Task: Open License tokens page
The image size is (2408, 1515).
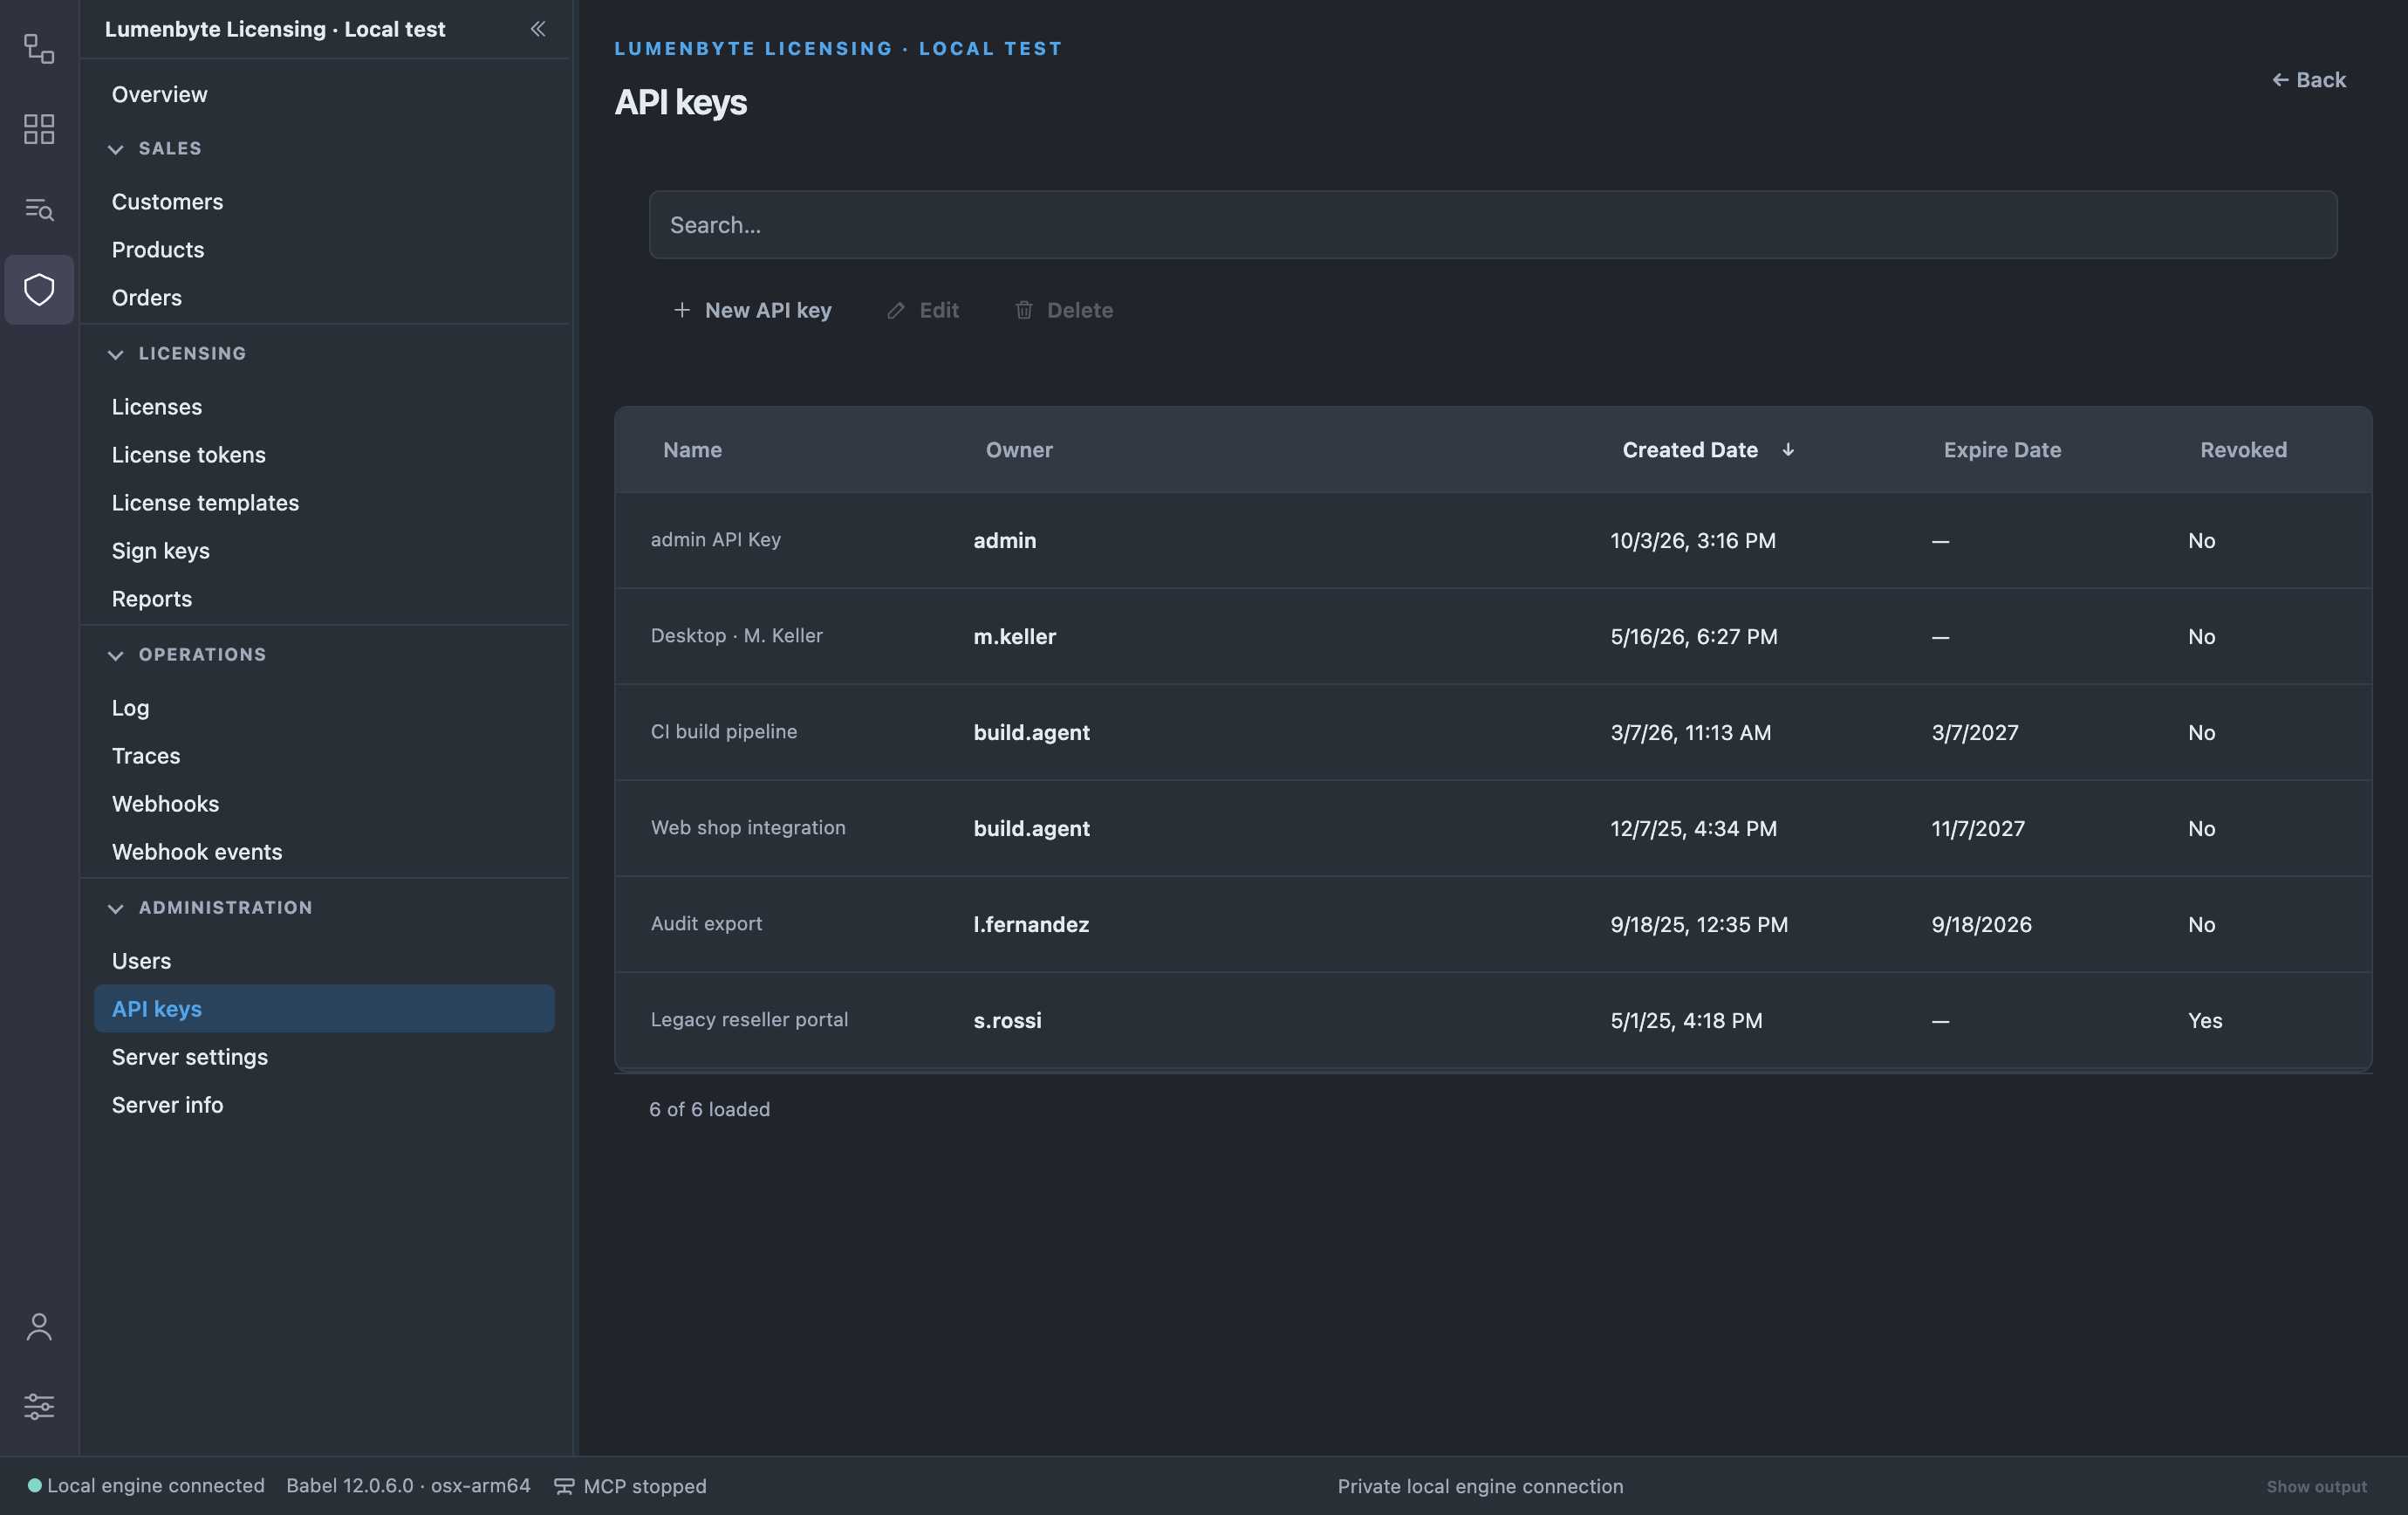Action: point(324,455)
